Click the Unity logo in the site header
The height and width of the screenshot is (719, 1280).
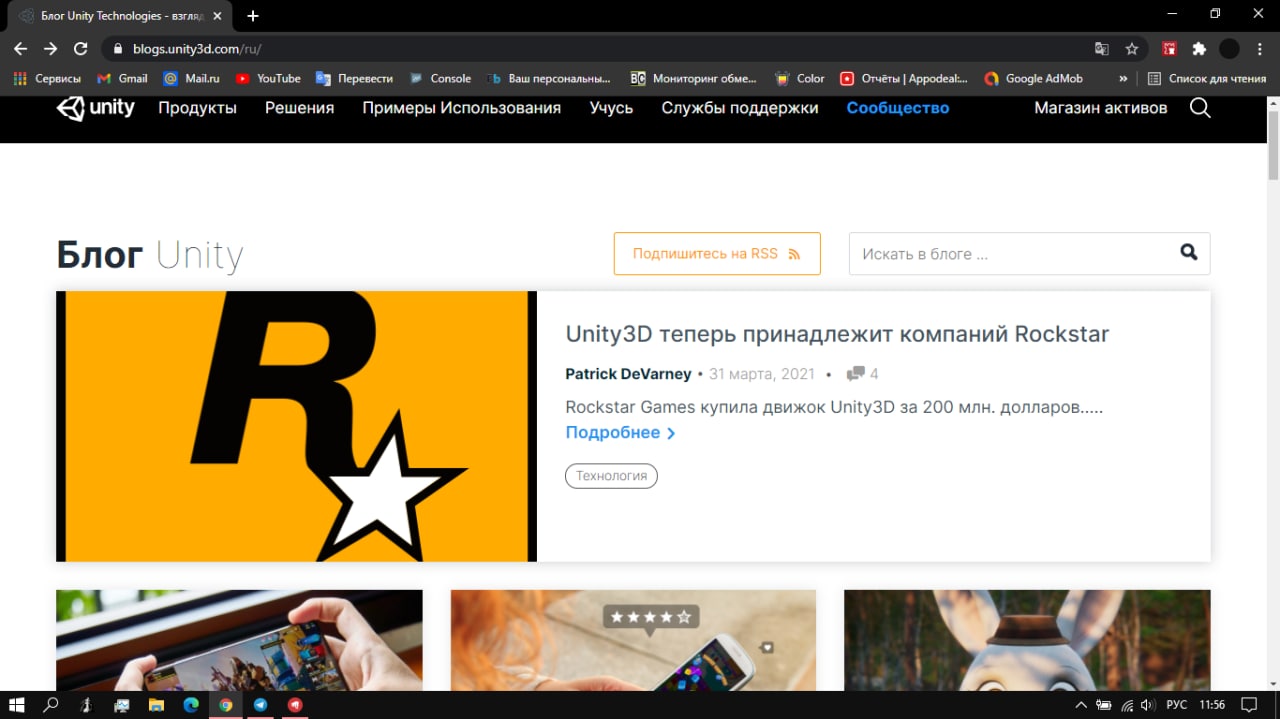pos(96,108)
